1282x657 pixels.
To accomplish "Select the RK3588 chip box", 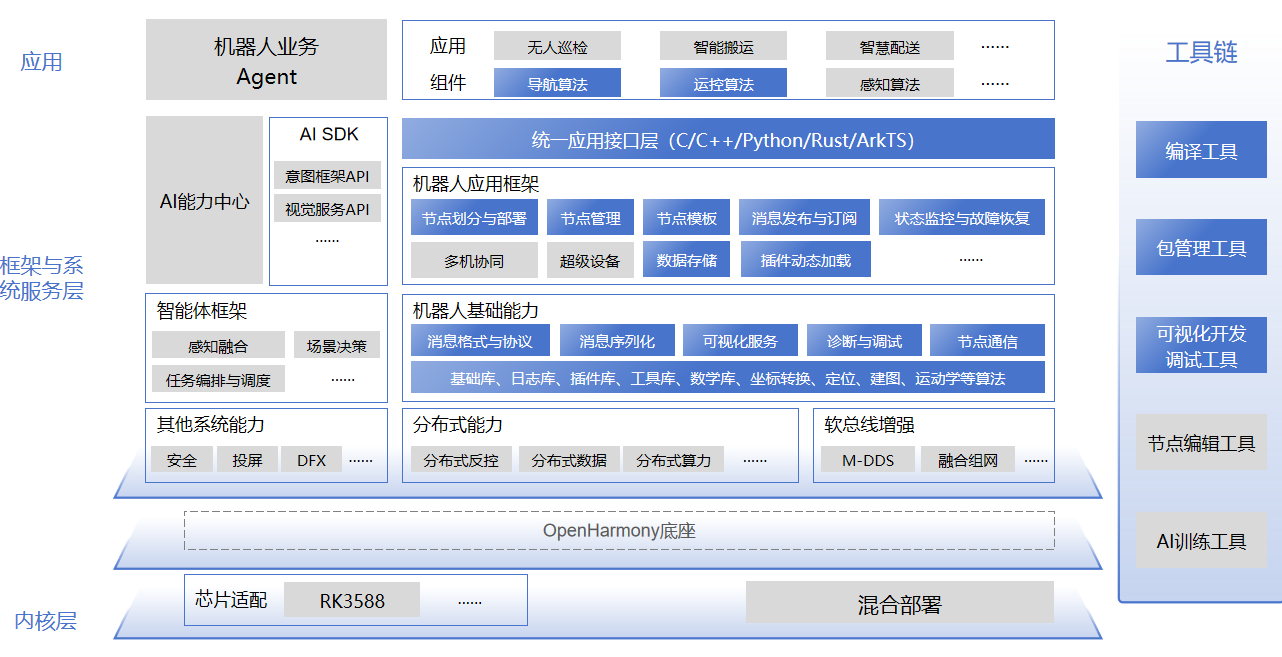I will tap(352, 601).
